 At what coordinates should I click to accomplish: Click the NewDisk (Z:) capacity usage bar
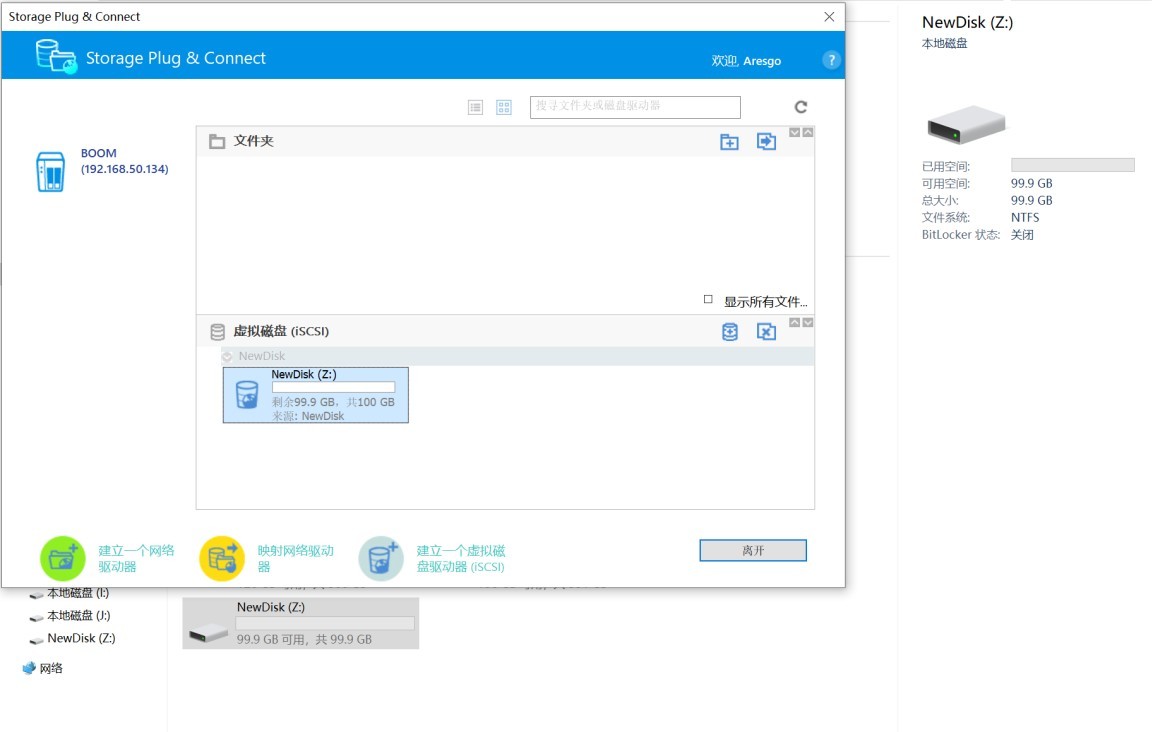[334, 387]
